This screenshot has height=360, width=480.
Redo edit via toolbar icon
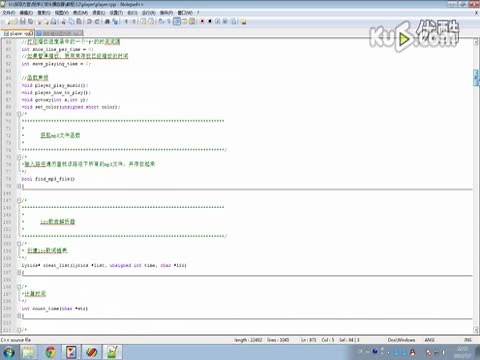[97, 21]
